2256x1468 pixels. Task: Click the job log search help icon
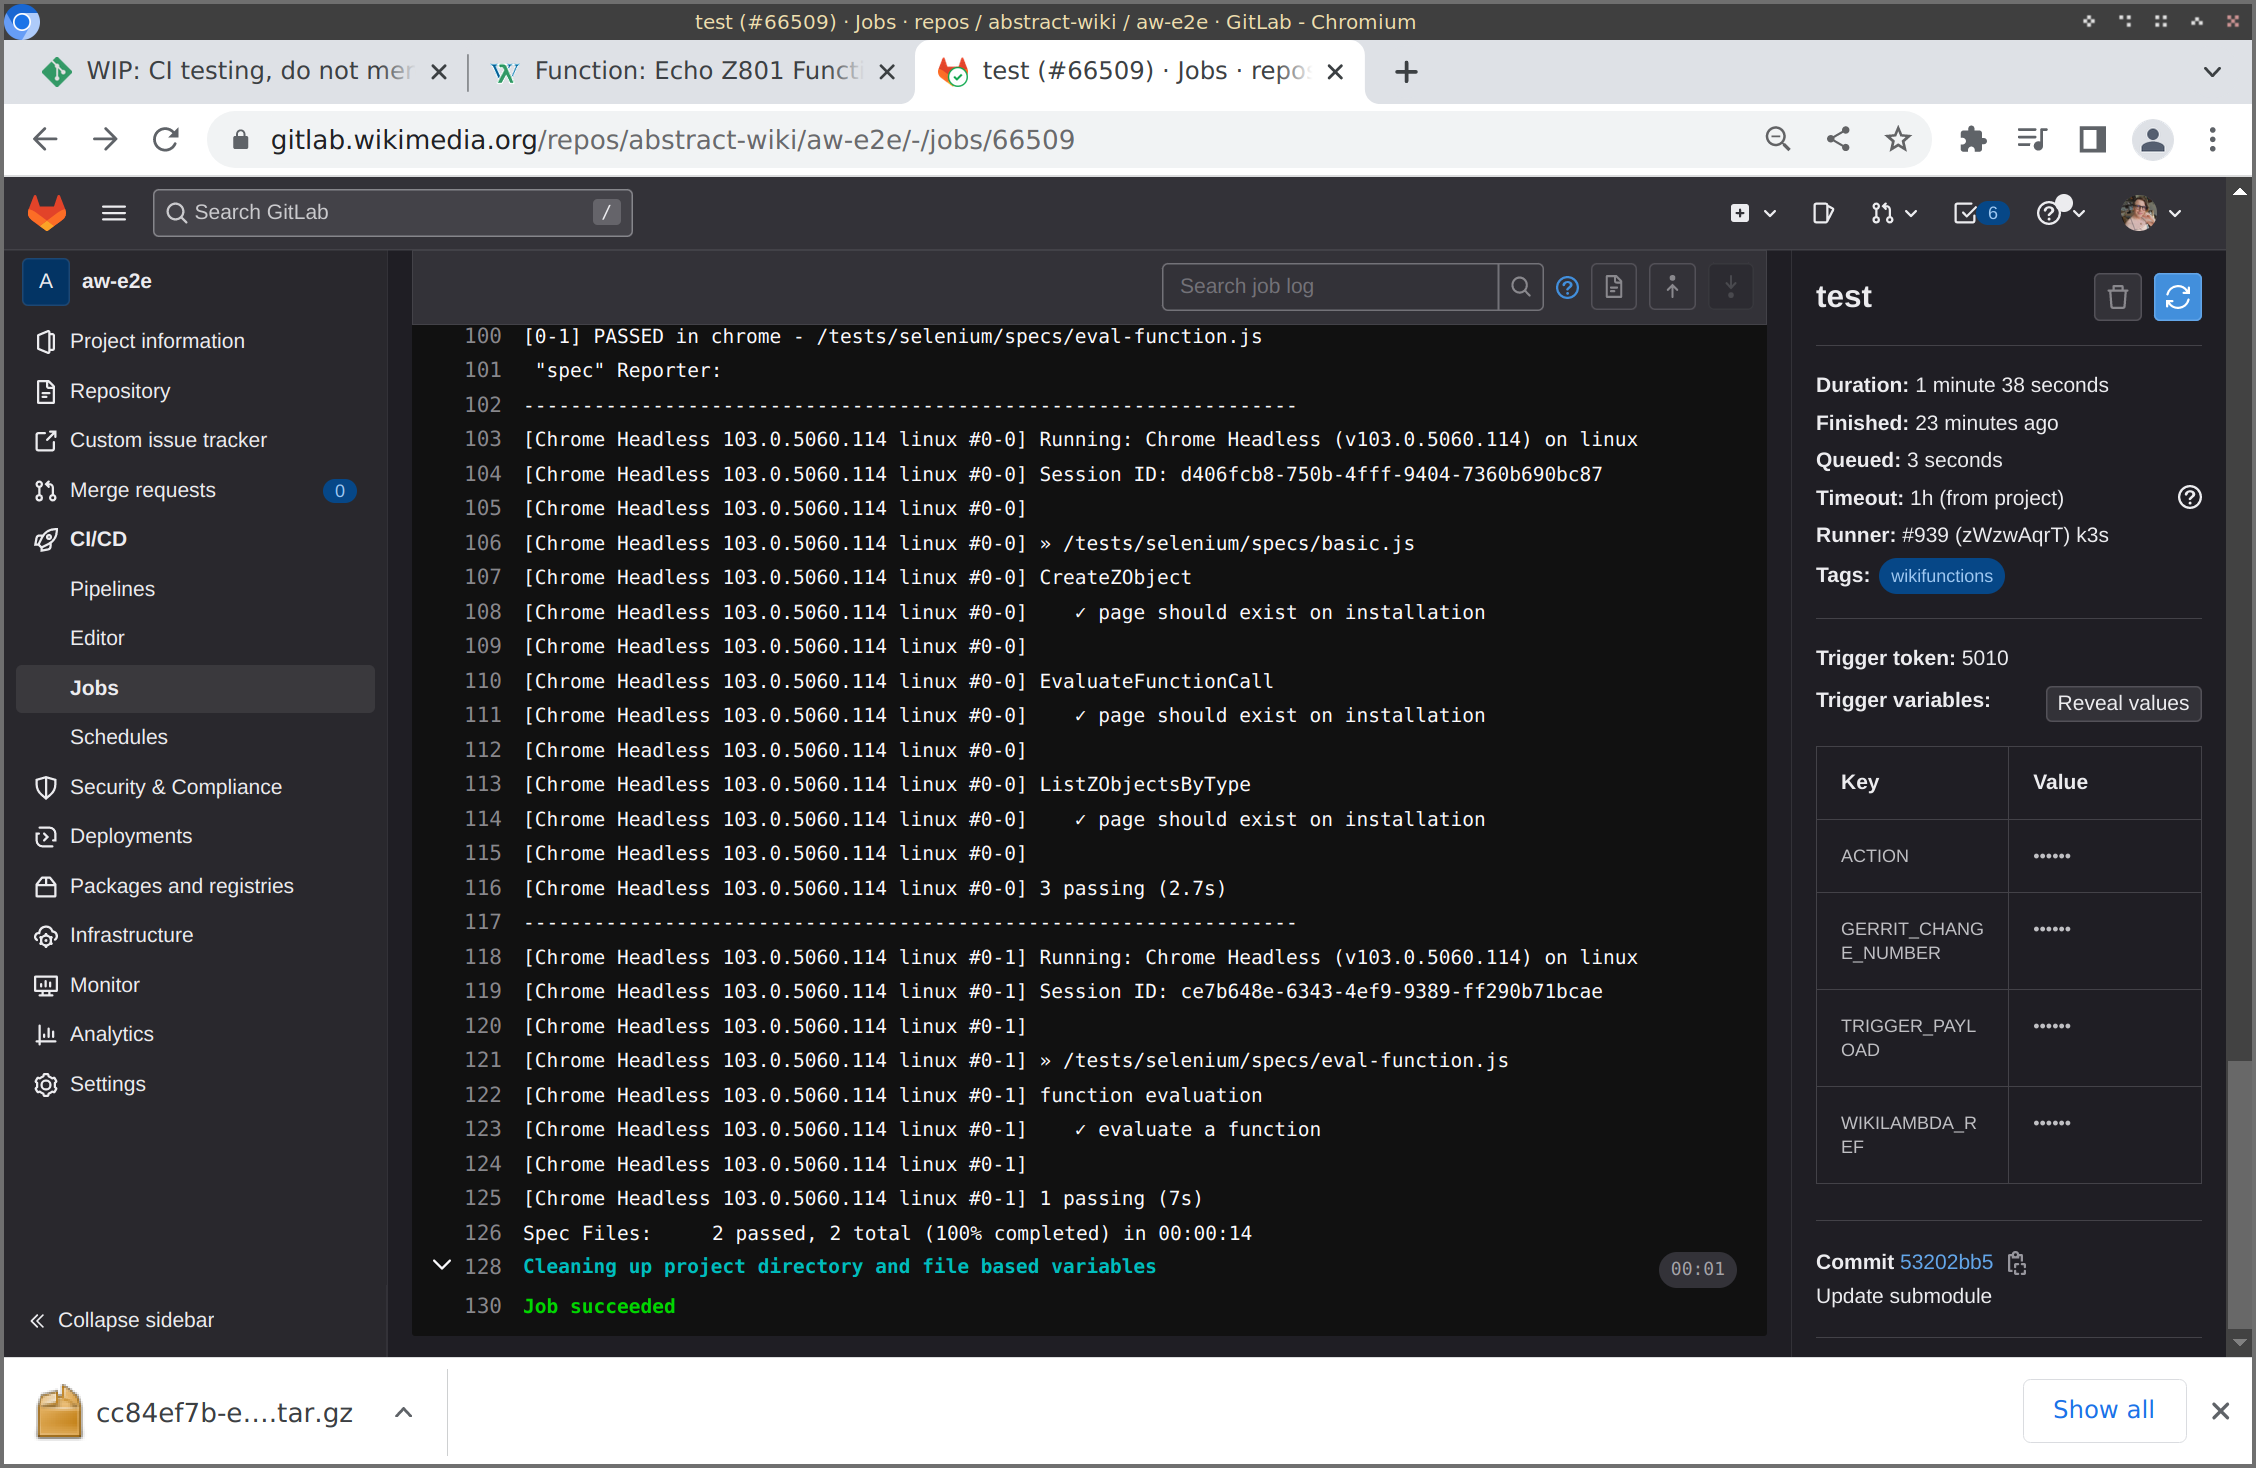point(1567,287)
